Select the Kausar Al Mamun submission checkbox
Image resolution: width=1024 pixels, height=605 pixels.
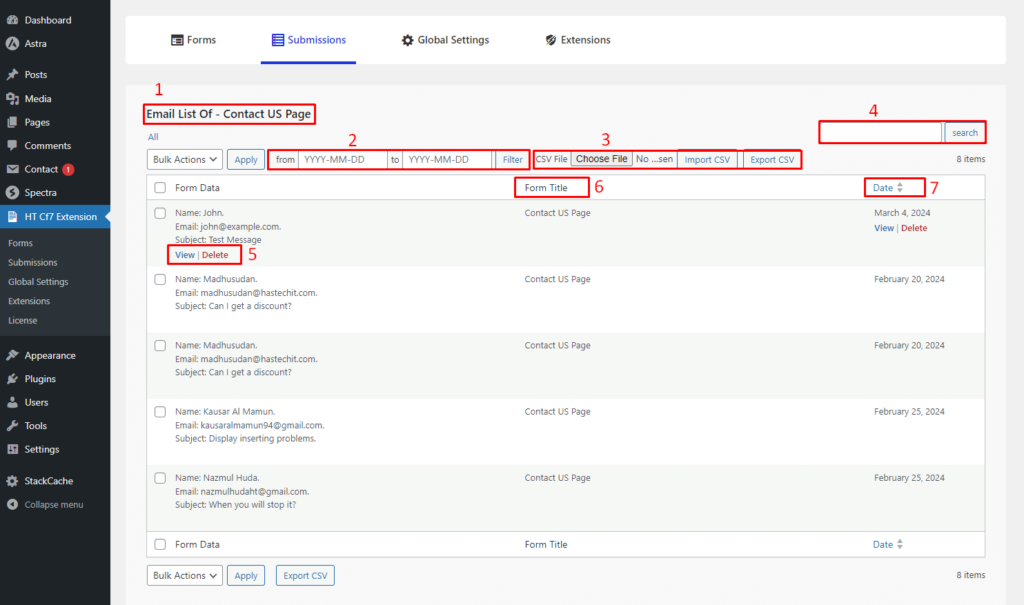coord(160,412)
